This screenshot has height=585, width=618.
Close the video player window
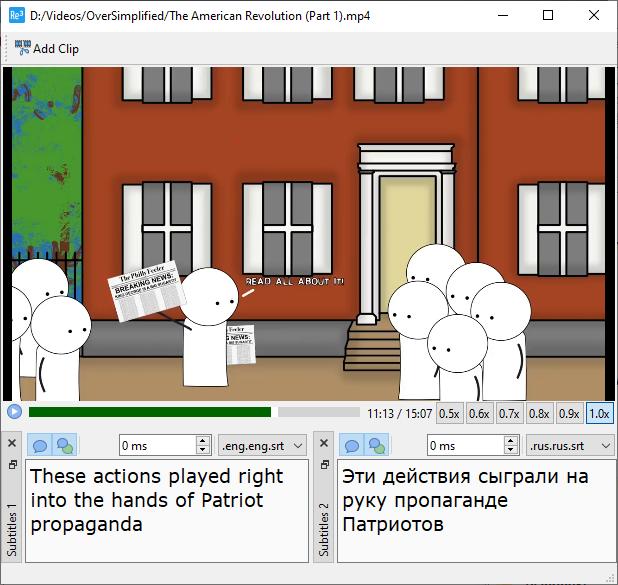594,16
